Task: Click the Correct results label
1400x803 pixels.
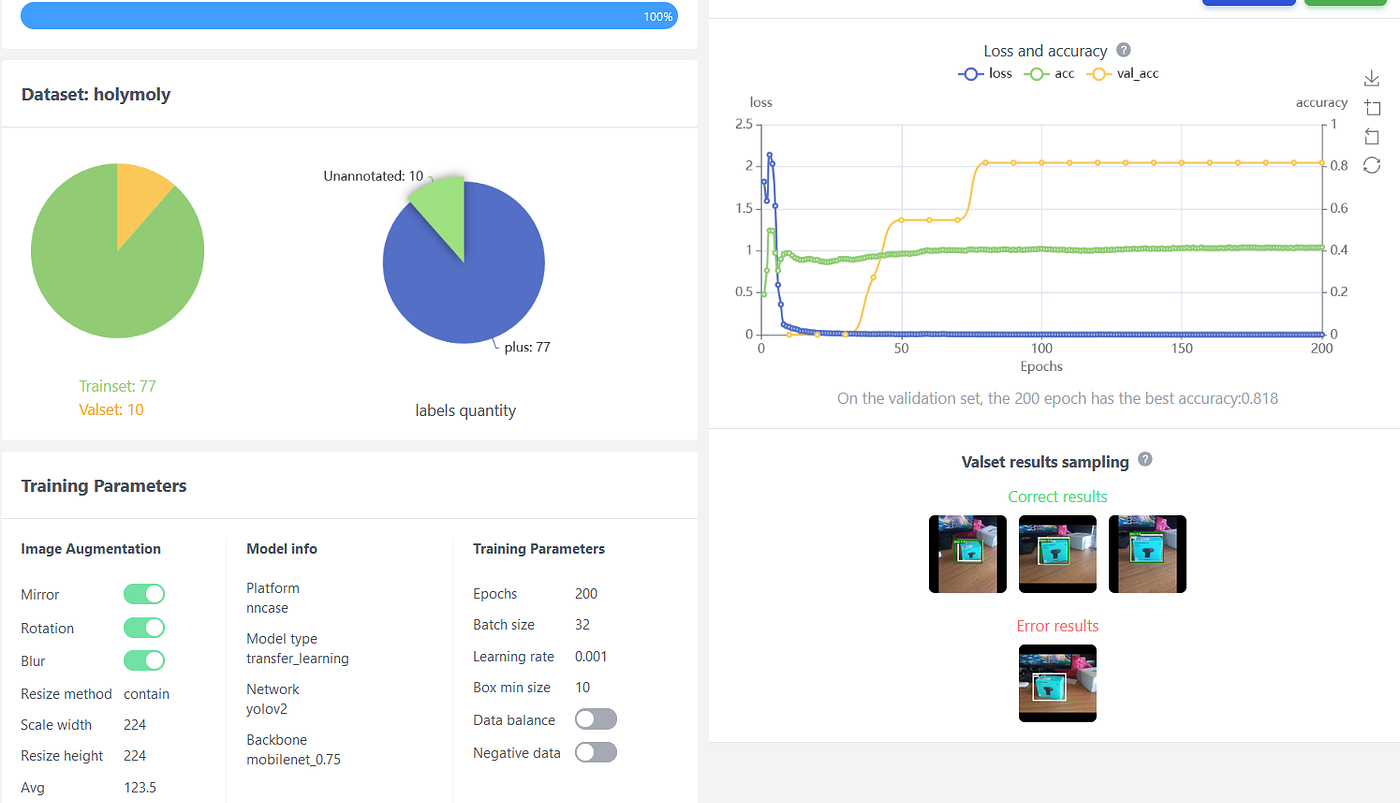Action: point(1057,496)
